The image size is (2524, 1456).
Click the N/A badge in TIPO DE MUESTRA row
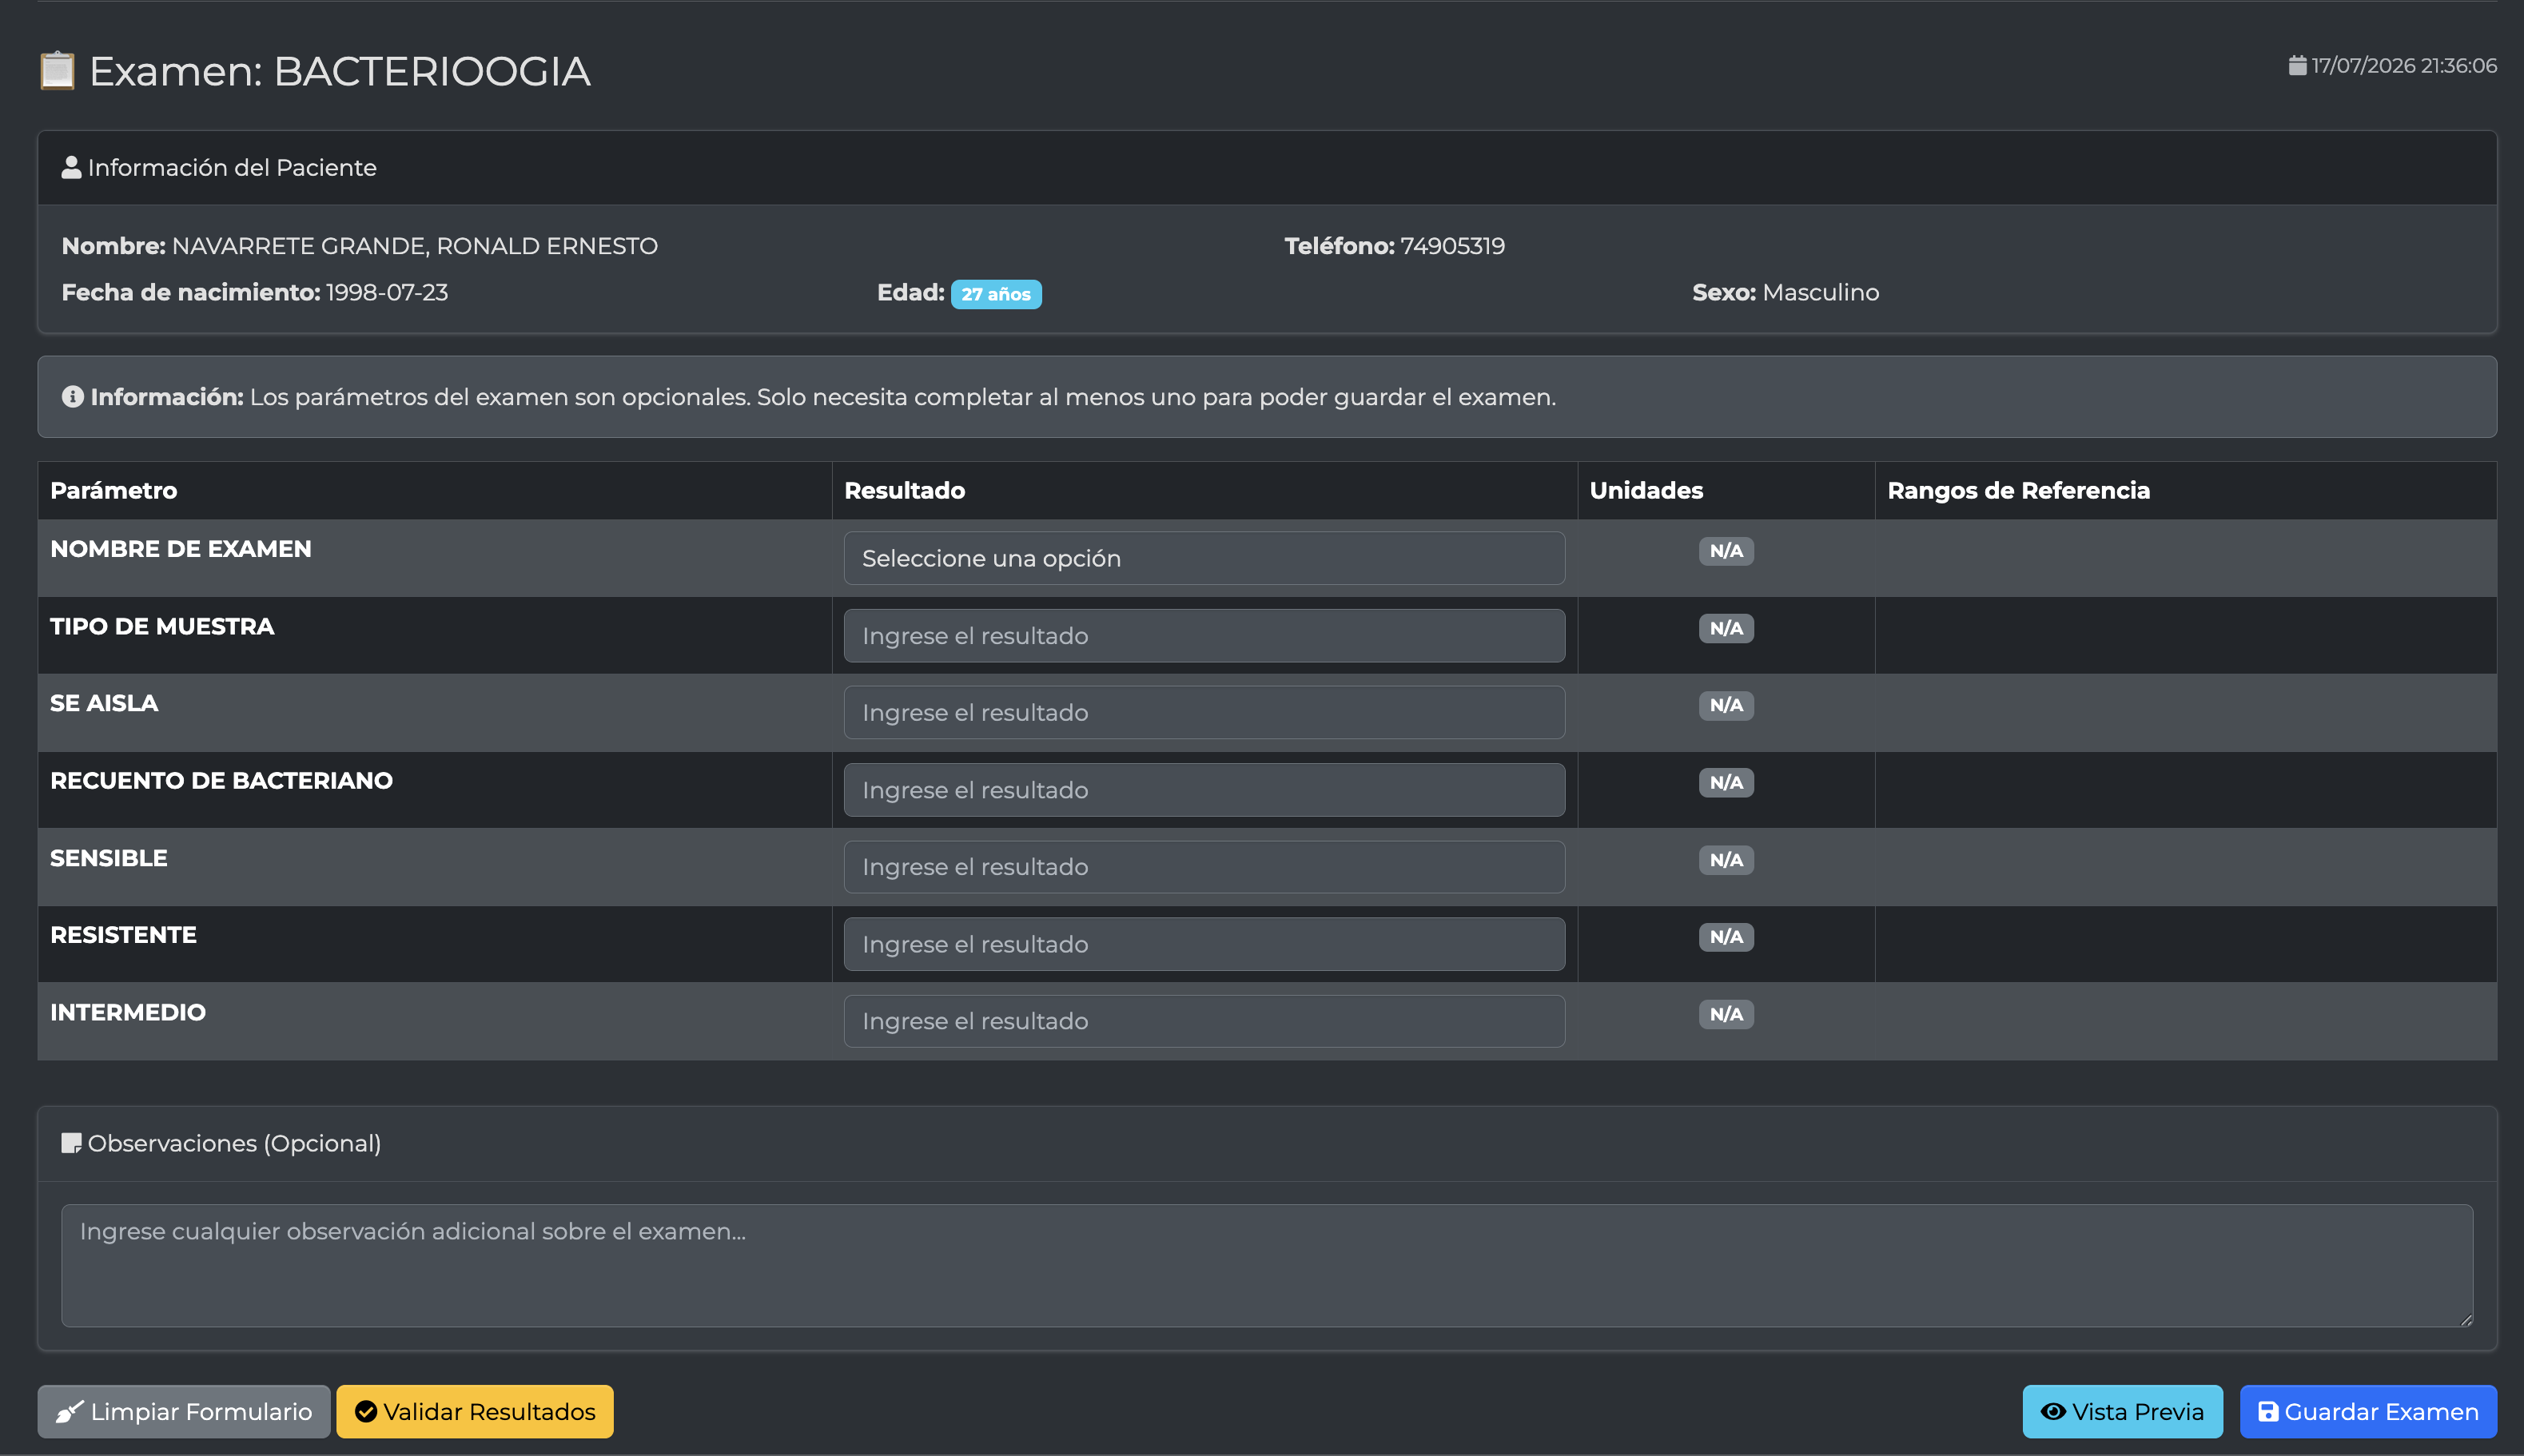click(1726, 628)
